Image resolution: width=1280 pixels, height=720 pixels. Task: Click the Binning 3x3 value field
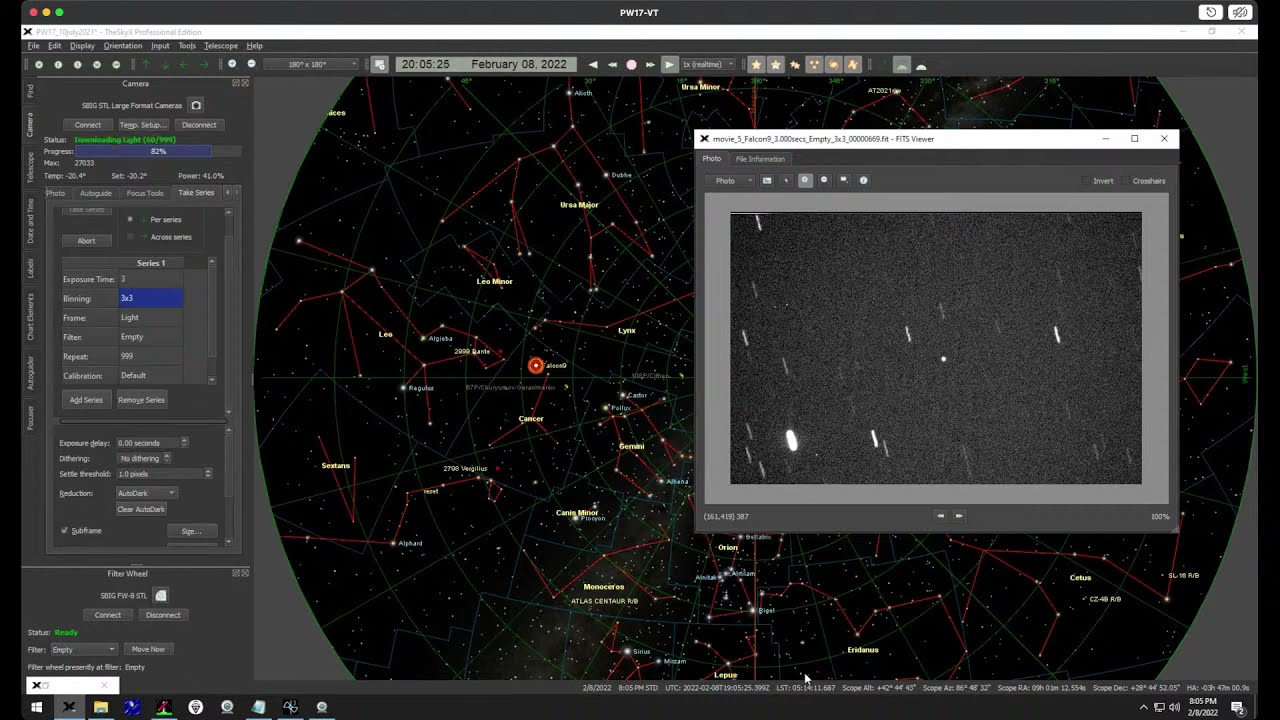click(150, 298)
